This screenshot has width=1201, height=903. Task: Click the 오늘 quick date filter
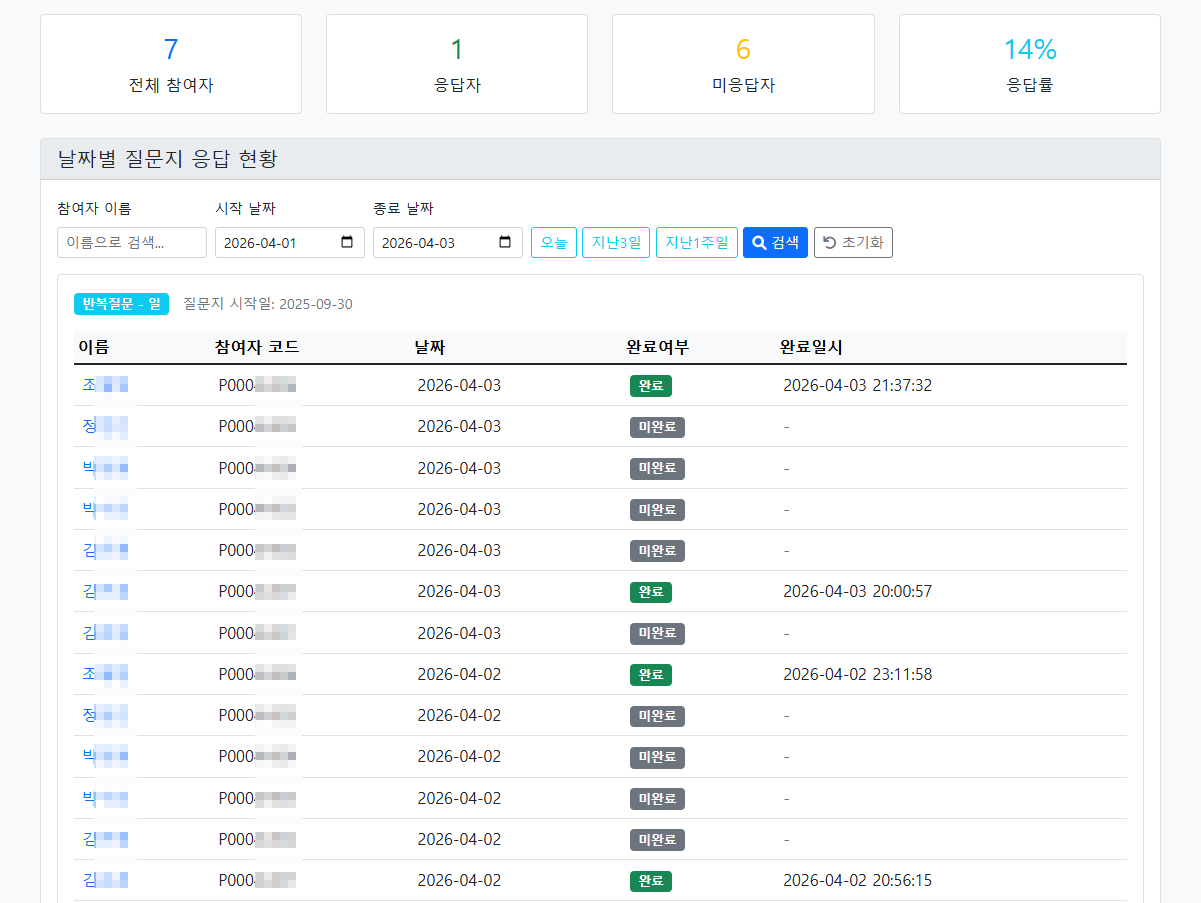coord(554,242)
